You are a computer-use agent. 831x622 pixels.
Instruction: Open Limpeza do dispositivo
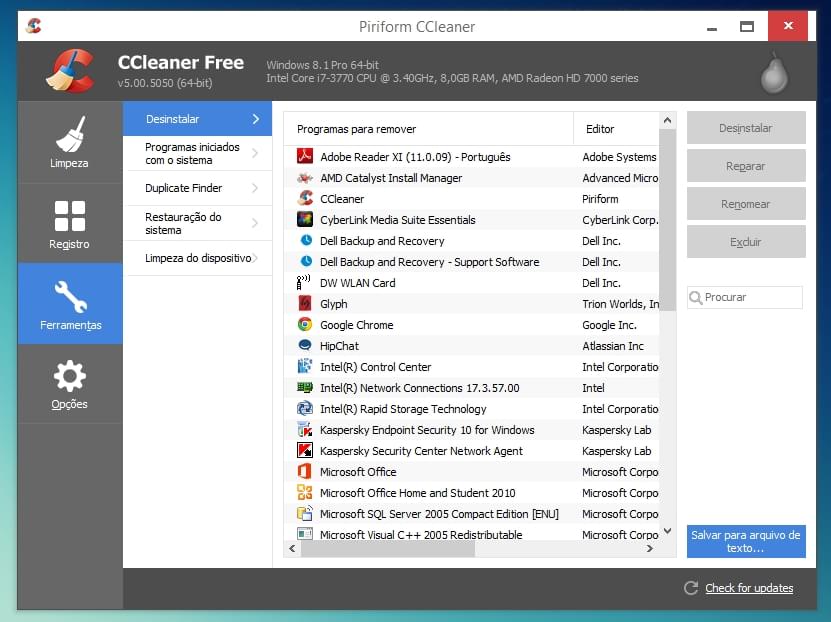click(197, 258)
